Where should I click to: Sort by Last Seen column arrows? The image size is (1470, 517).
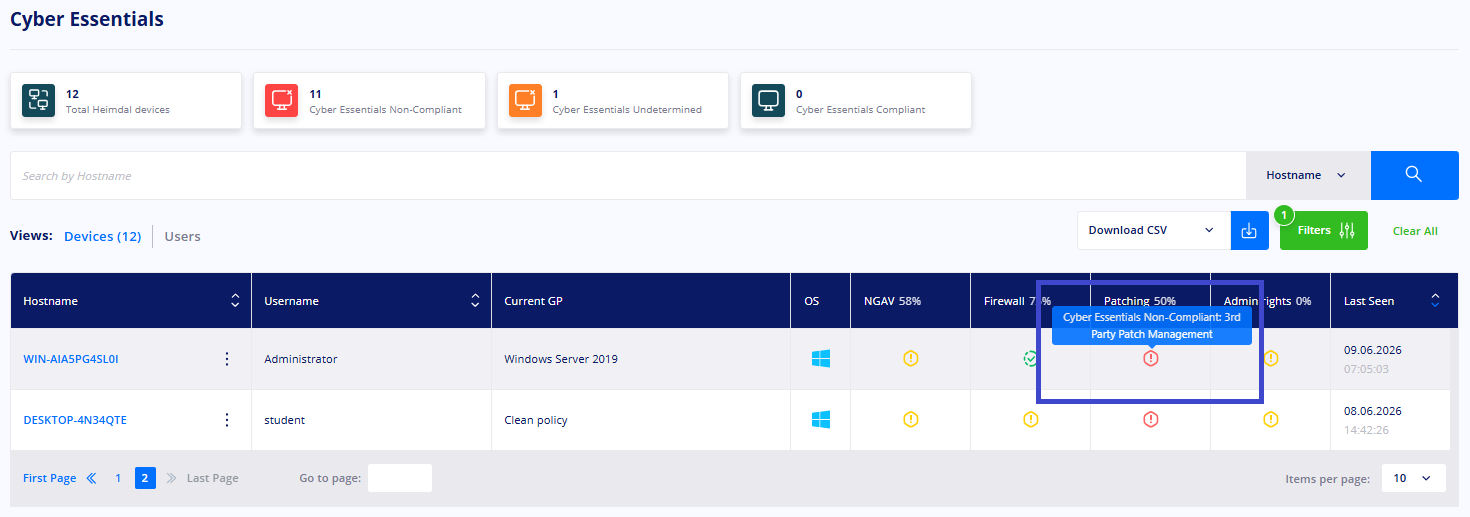pyautogui.click(x=1436, y=300)
